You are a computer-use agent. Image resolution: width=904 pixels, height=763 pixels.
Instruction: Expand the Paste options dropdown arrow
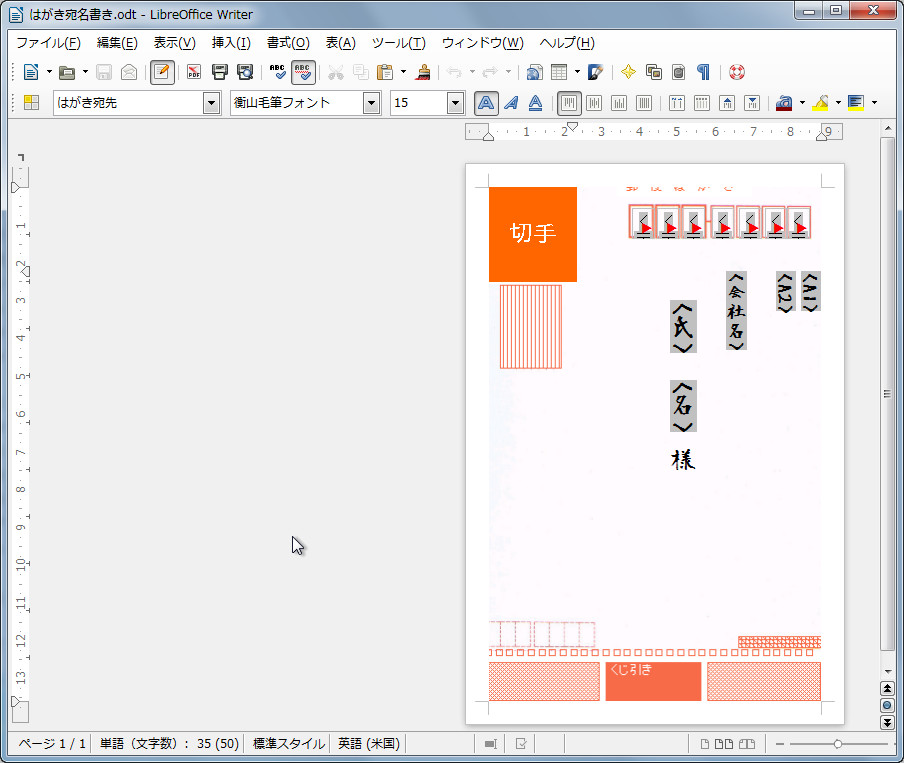pyautogui.click(x=403, y=72)
